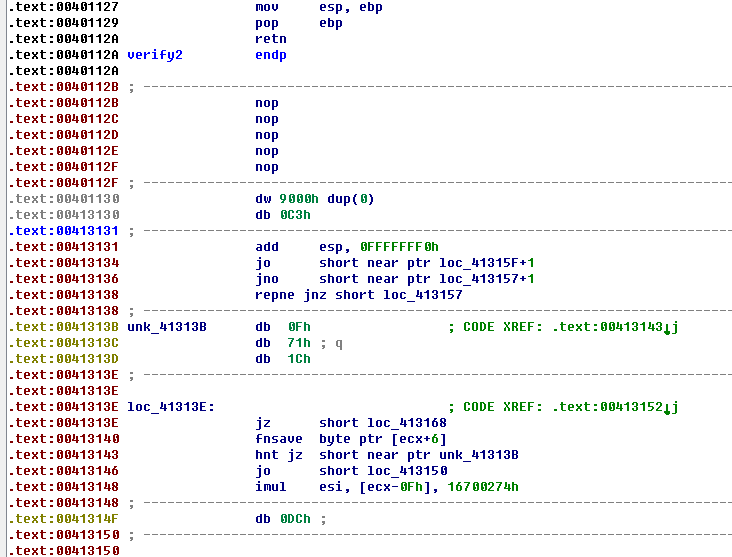Select the loc_41313E: label
This screenshot has width=732, height=557.
coord(171,407)
